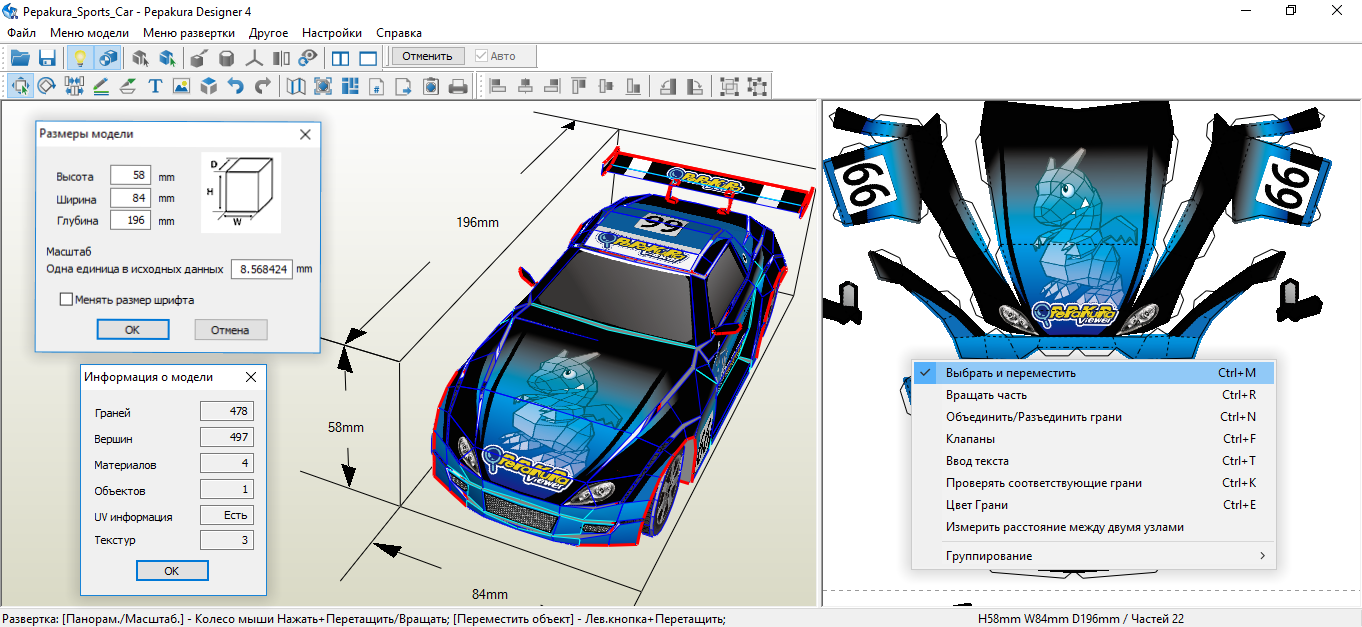Select Объединить/Разъединить грани menu entry
Screen dimensions: 1362x627
click(1094, 417)
